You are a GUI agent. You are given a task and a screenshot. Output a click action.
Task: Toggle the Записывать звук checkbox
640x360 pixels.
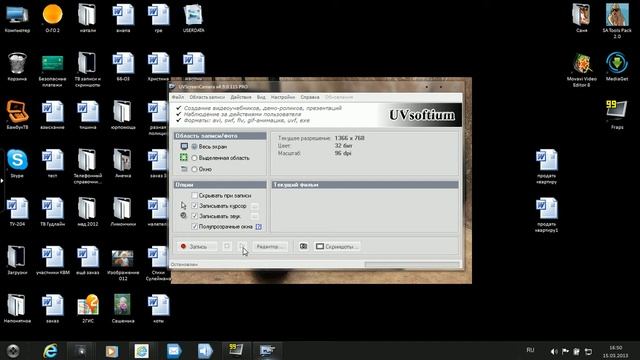tap(195, 216)
